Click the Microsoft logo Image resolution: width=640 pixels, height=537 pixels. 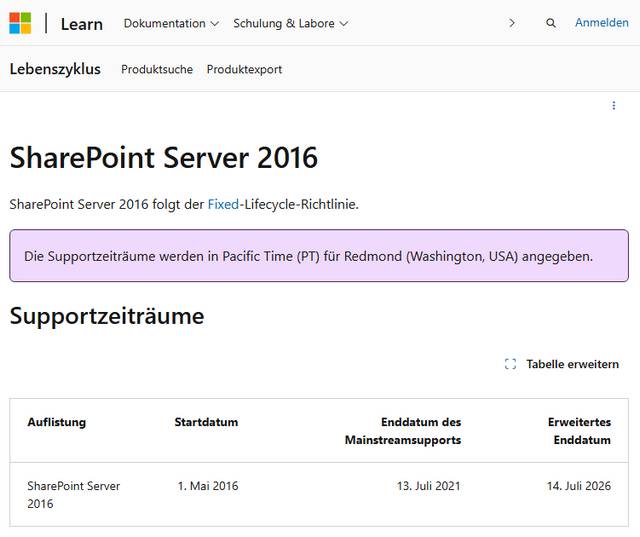pos(20,23)
